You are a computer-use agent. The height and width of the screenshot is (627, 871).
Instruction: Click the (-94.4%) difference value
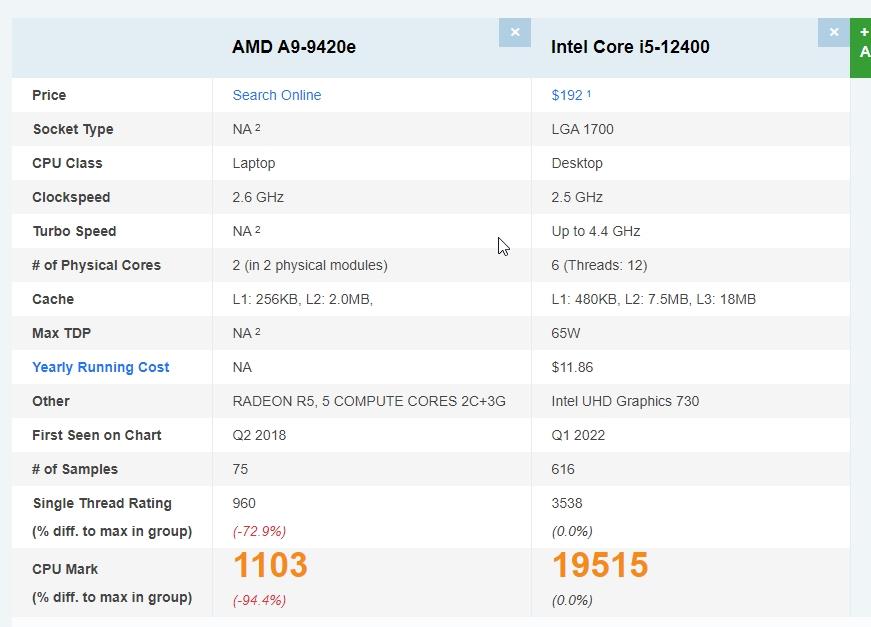(x=259, y=600)
